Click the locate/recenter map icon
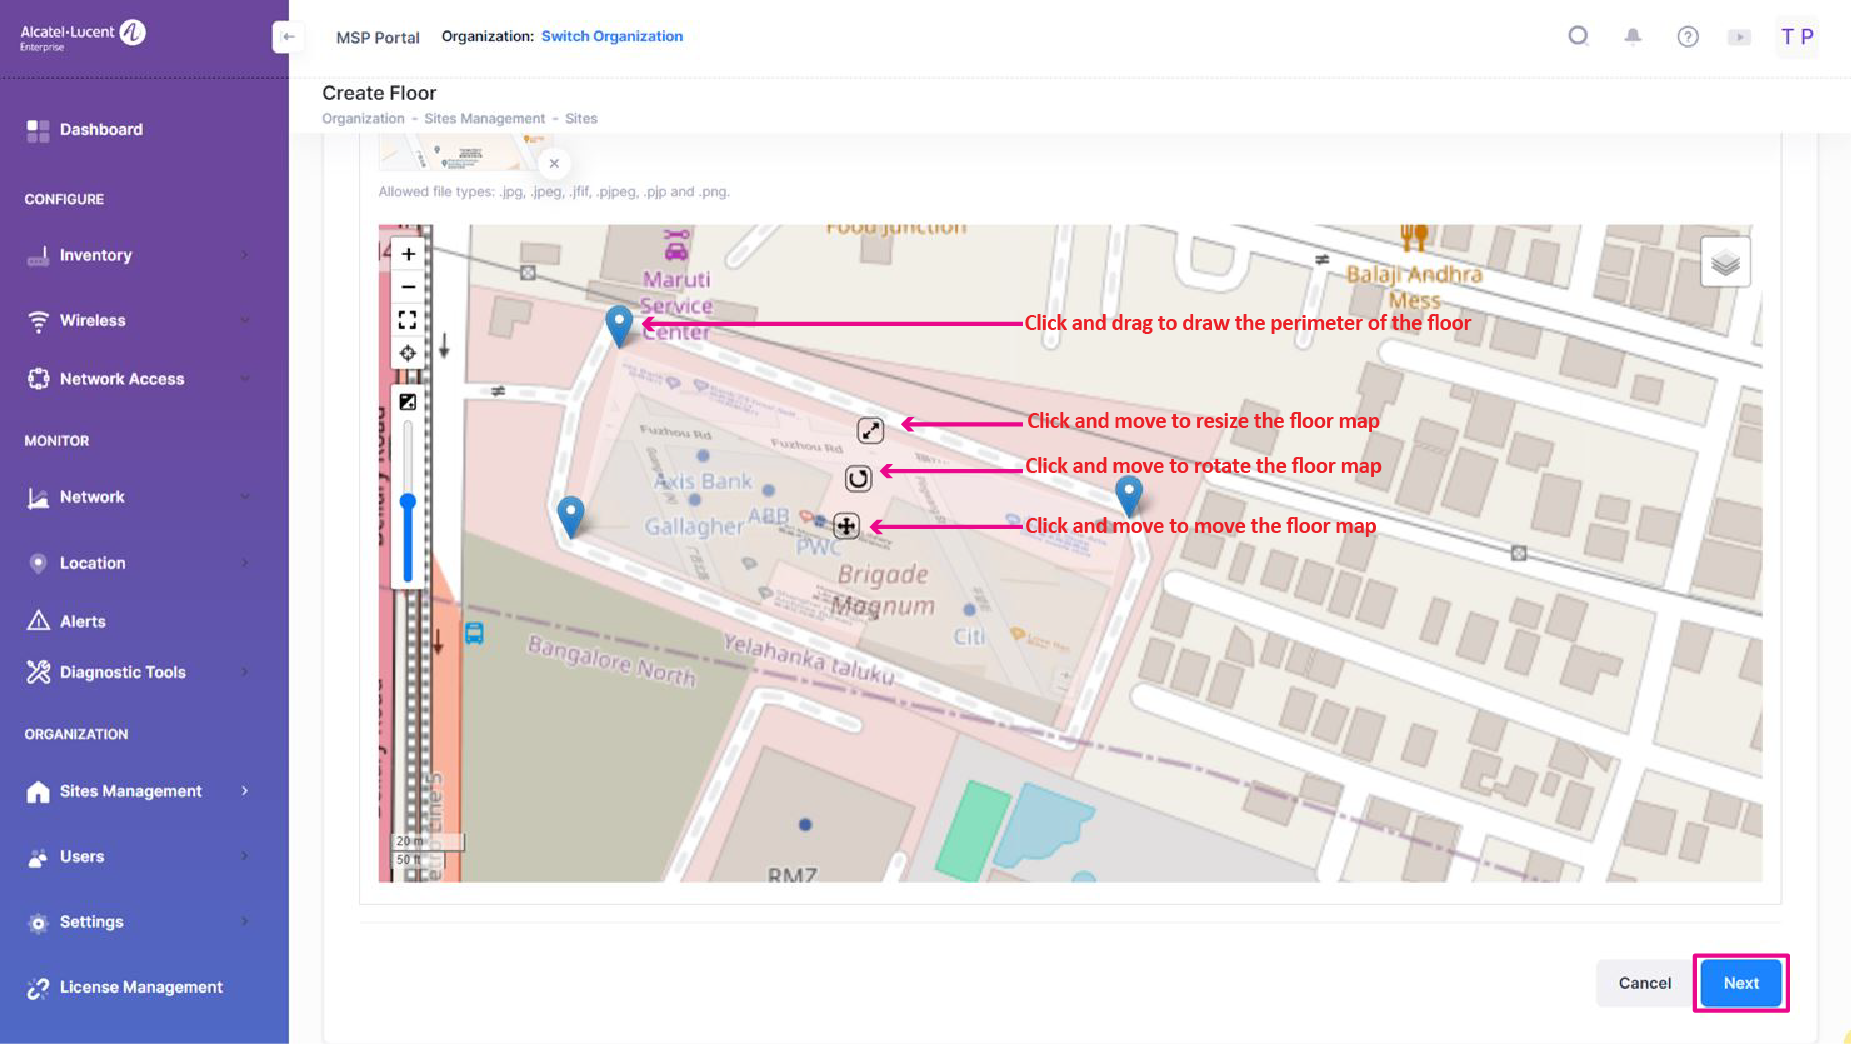This screenshot has width=1852, height=1044. [x=408, y=353]
